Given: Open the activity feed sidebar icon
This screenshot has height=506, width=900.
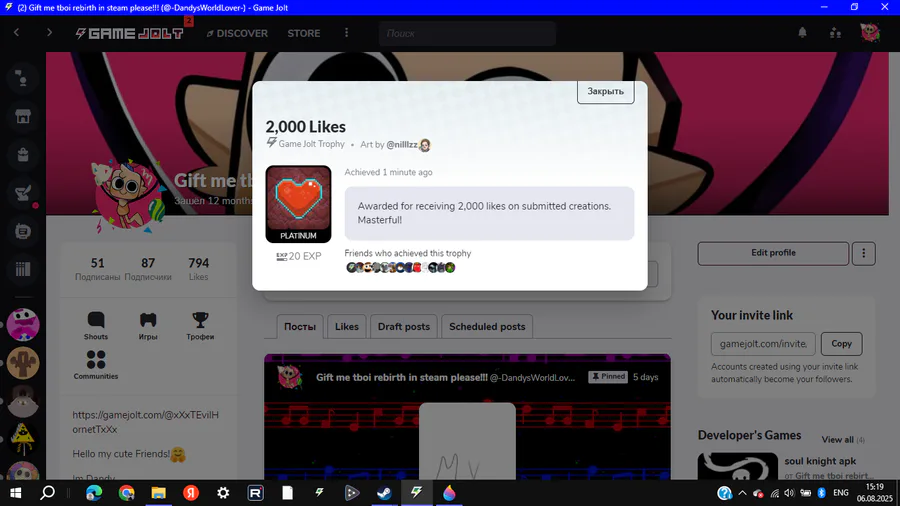Looking at the screenshot, I should pos(23,79).
